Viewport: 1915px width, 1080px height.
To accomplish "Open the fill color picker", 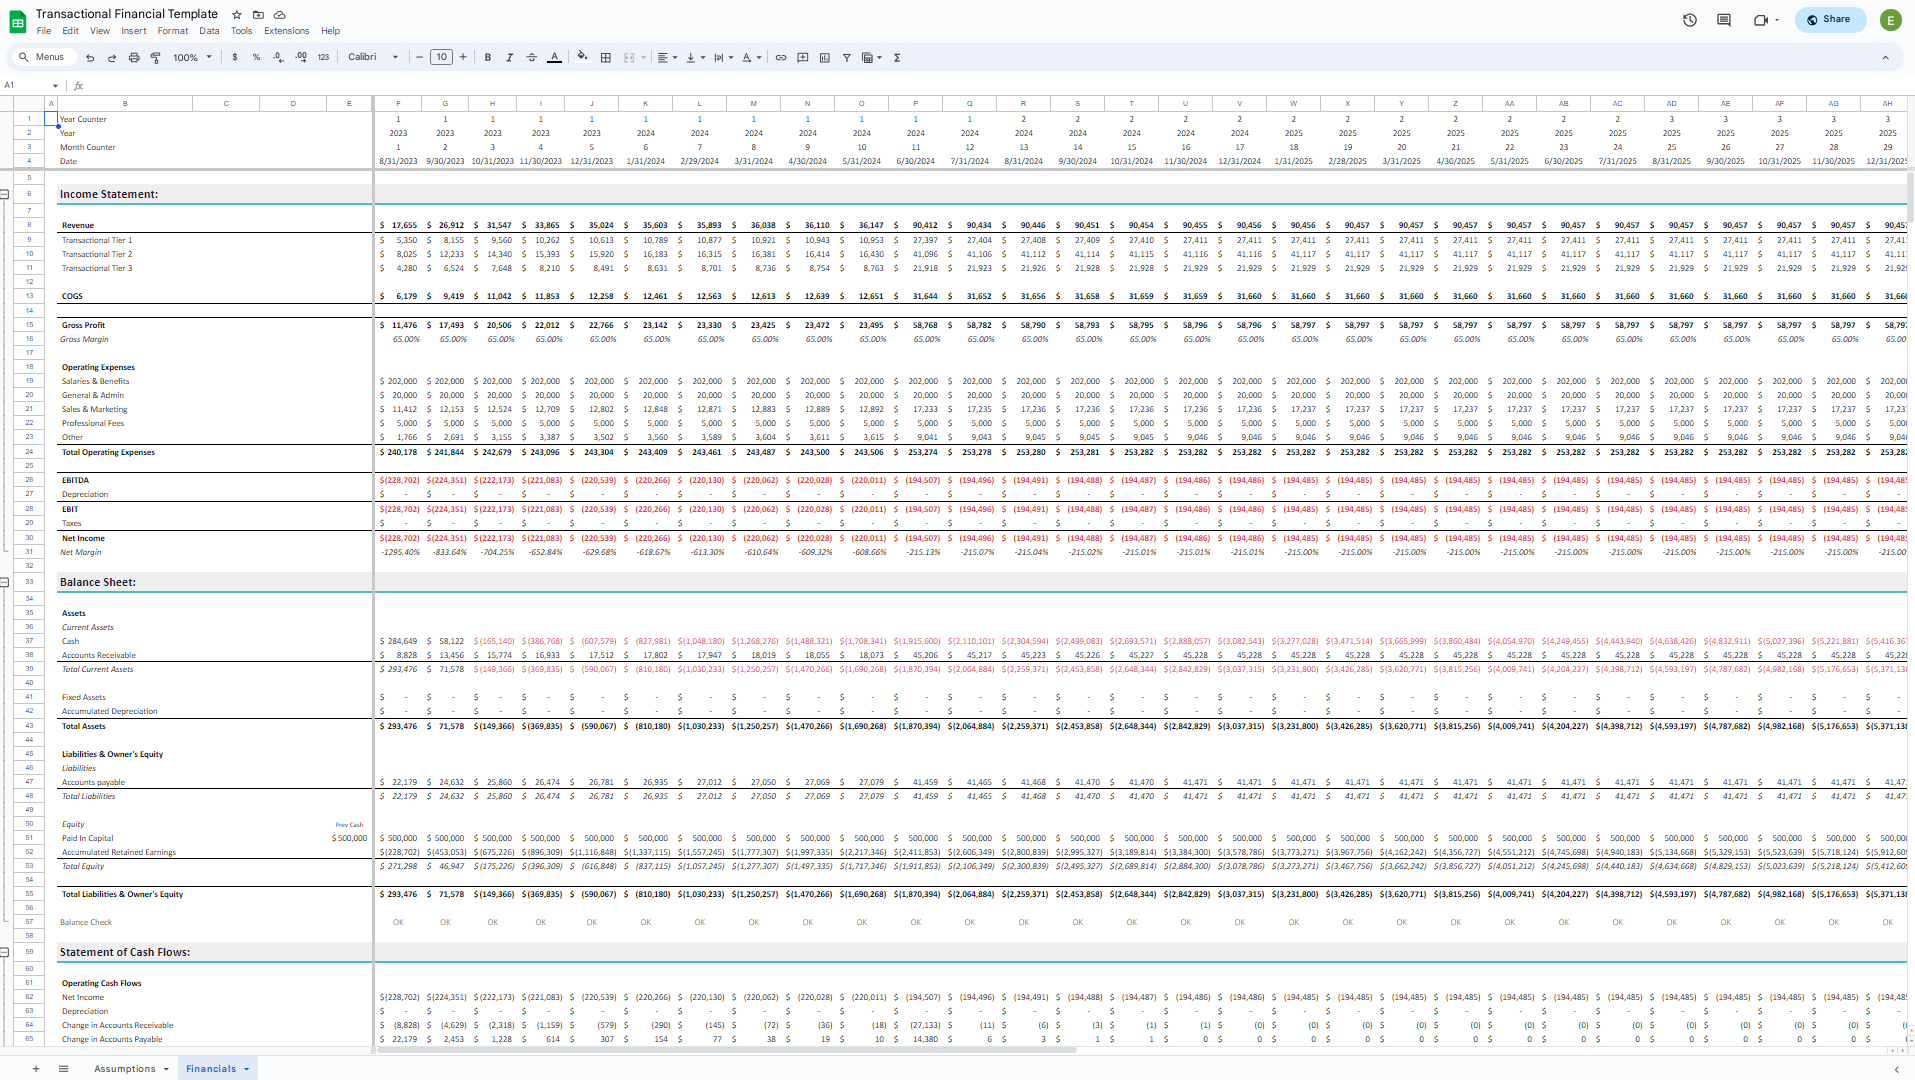I will point(583,58).
